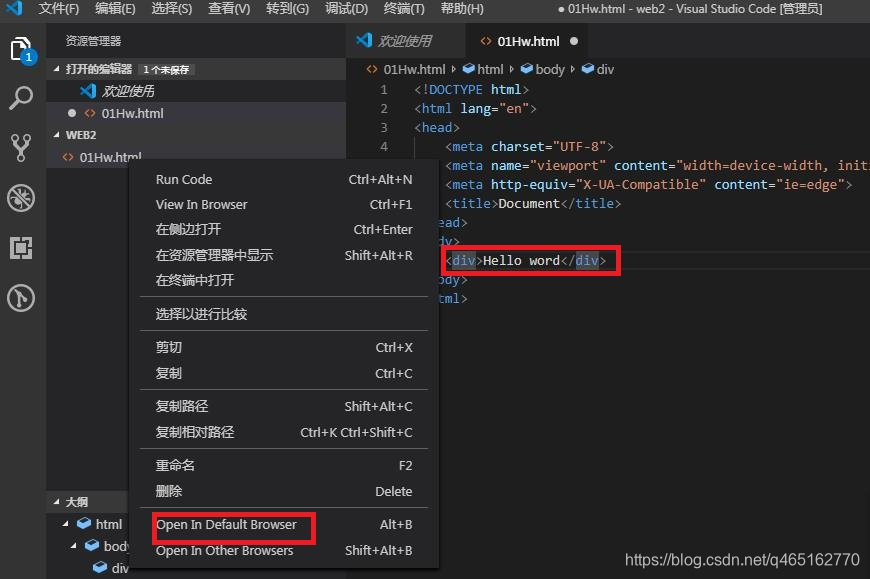Open the Source Control branch icon

coord(22,147)
